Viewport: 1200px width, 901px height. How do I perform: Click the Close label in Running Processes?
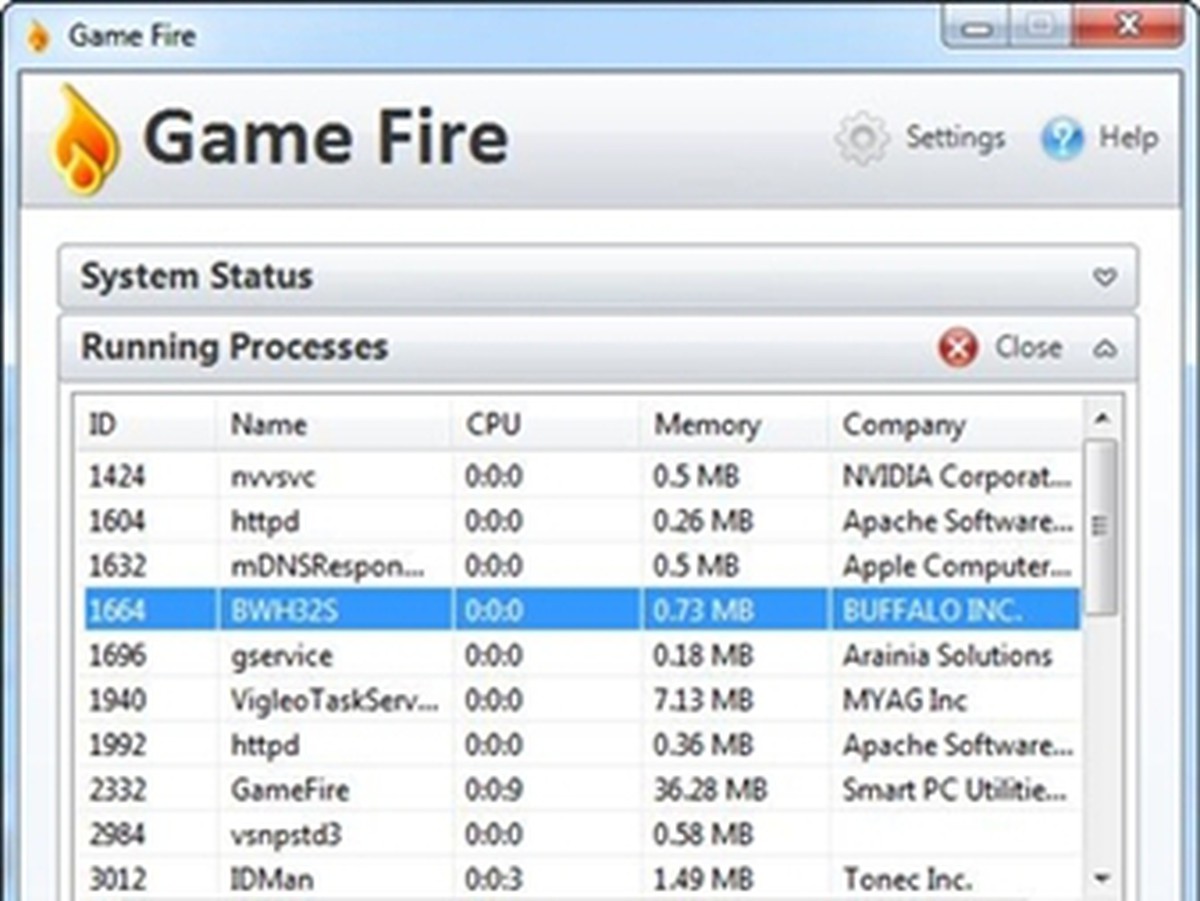[x=1028, y=348]
